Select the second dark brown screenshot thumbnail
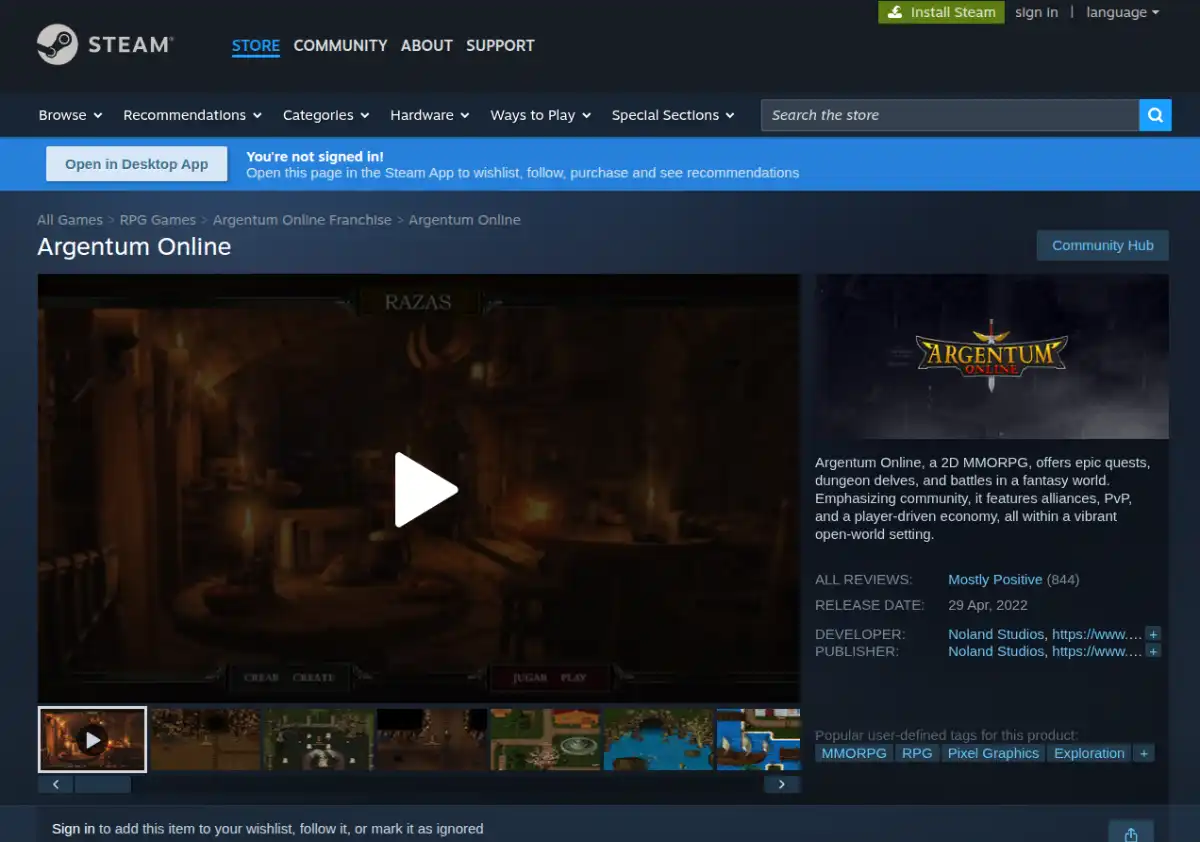1200x842 pixels. pos(205,740)
